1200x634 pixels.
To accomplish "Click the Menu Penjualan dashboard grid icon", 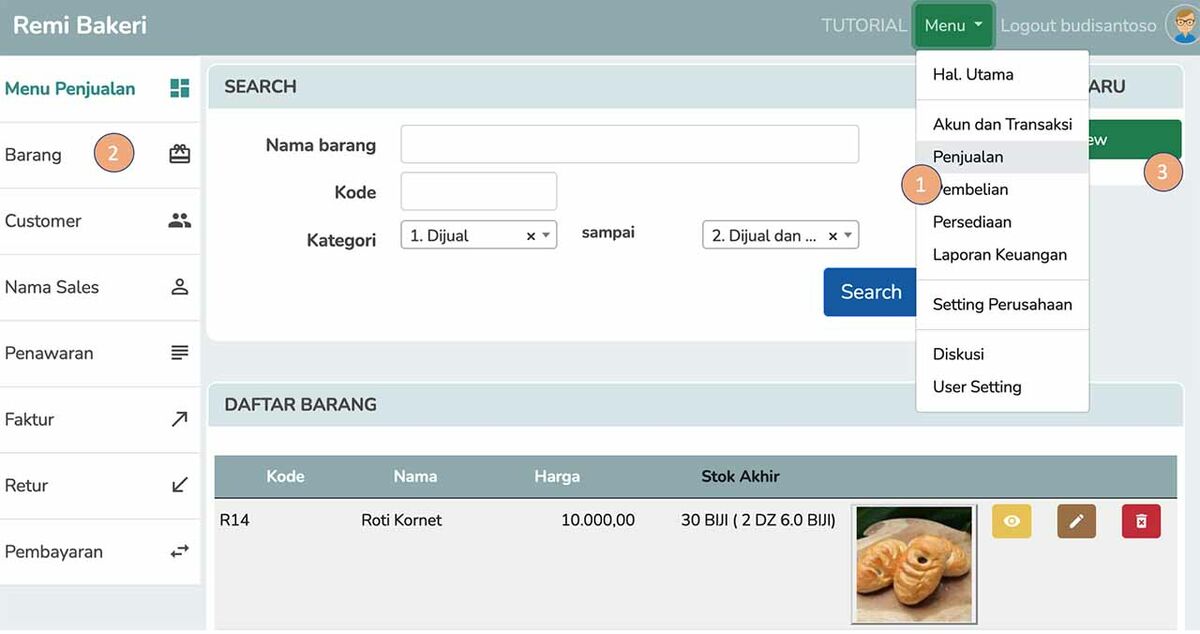I will [179, 88].
